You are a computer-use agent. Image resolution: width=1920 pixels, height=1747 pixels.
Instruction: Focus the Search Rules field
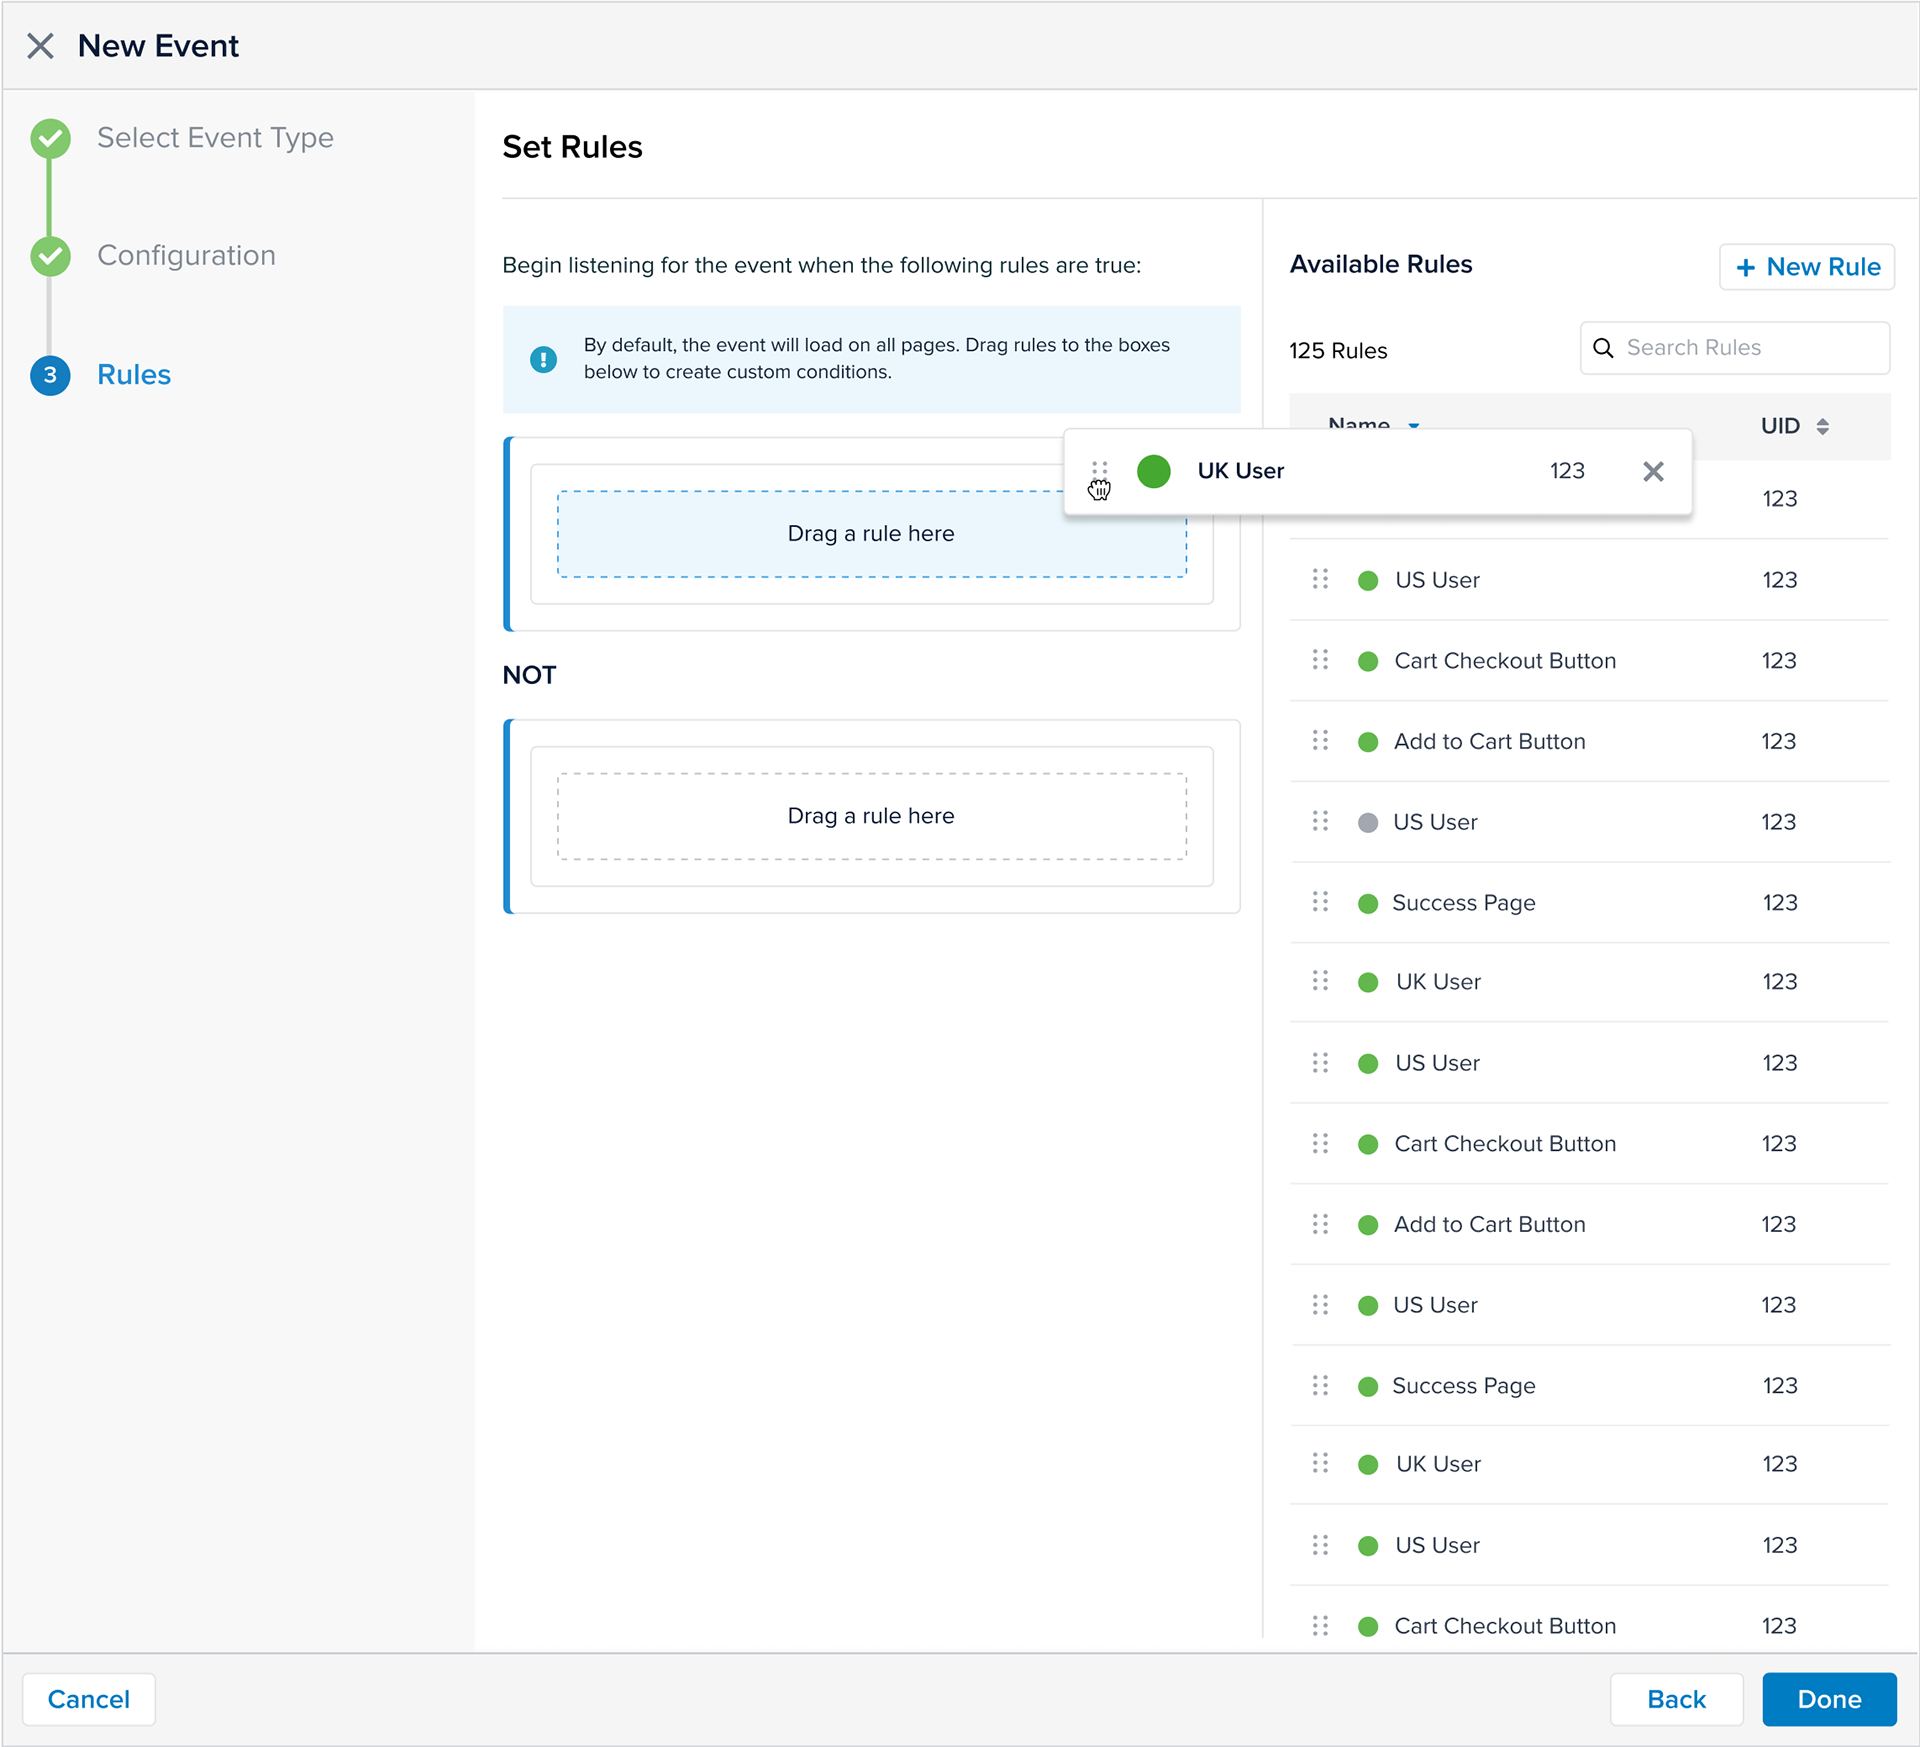point(1735,348)
